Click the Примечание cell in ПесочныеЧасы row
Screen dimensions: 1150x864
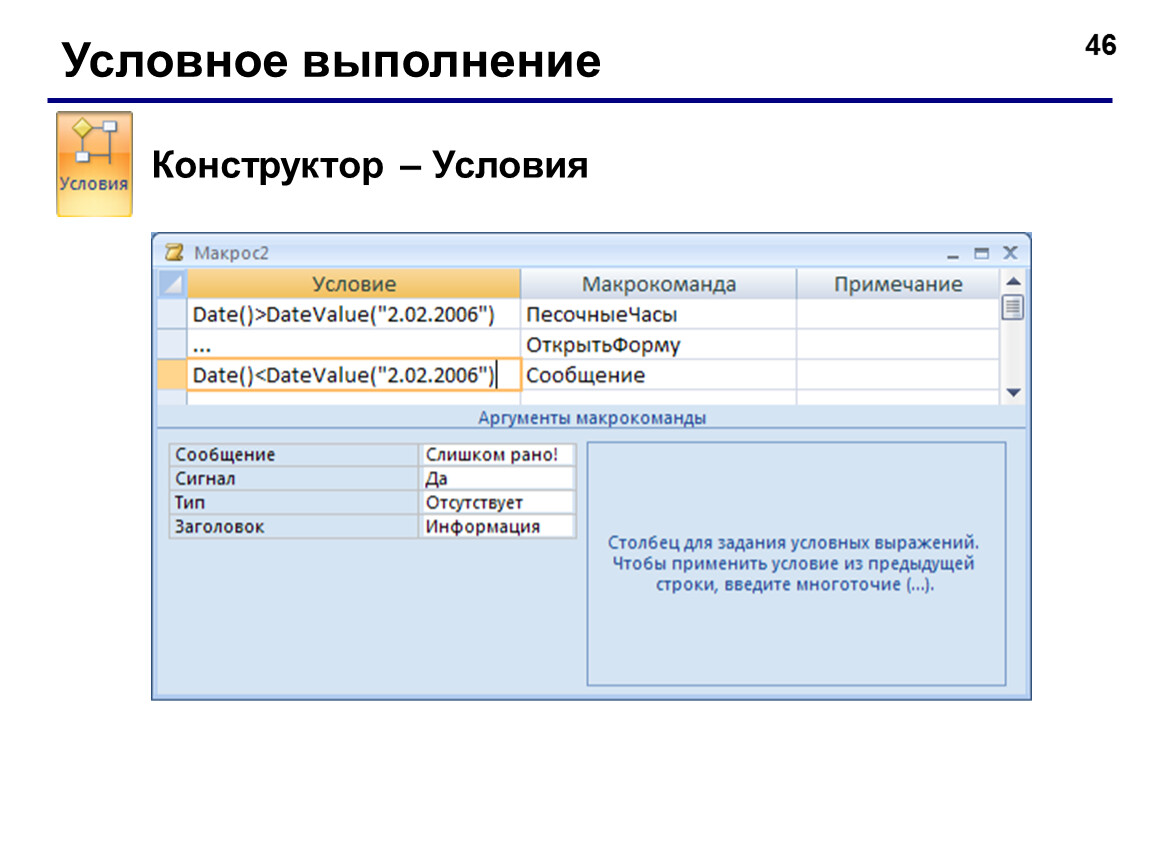(898, 314)
